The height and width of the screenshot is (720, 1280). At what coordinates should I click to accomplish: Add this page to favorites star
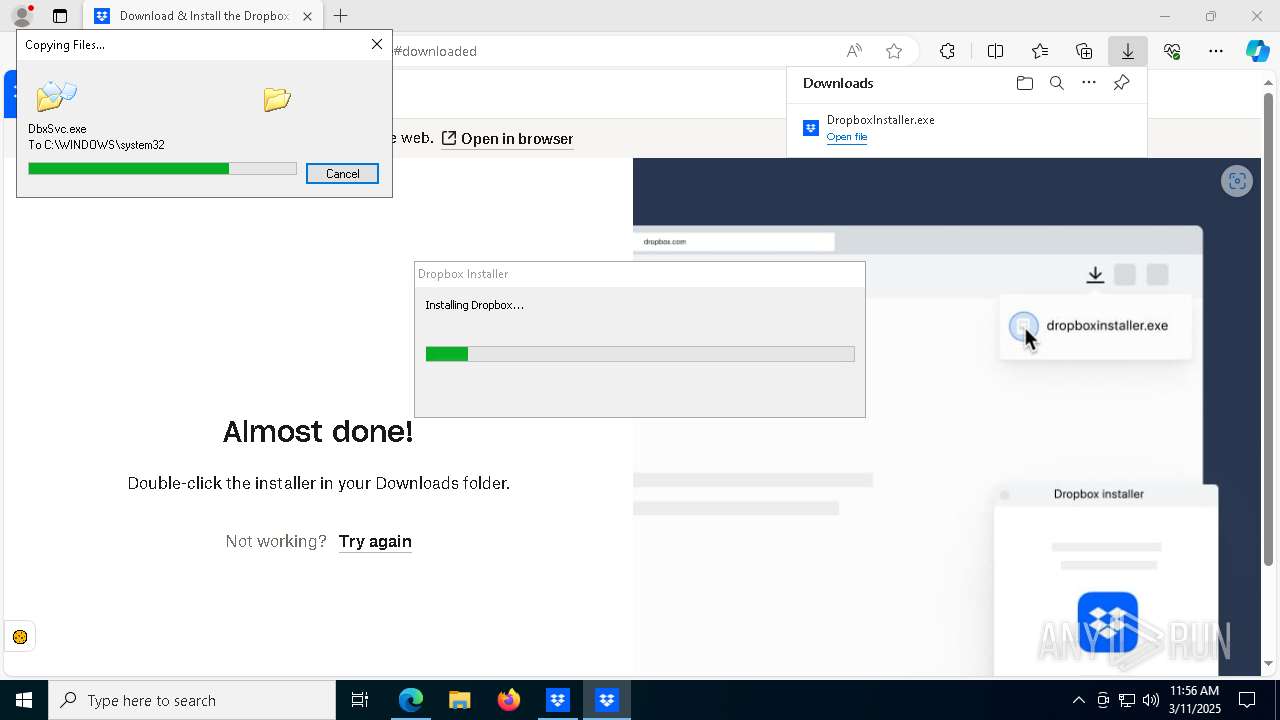tap(894, 51)
